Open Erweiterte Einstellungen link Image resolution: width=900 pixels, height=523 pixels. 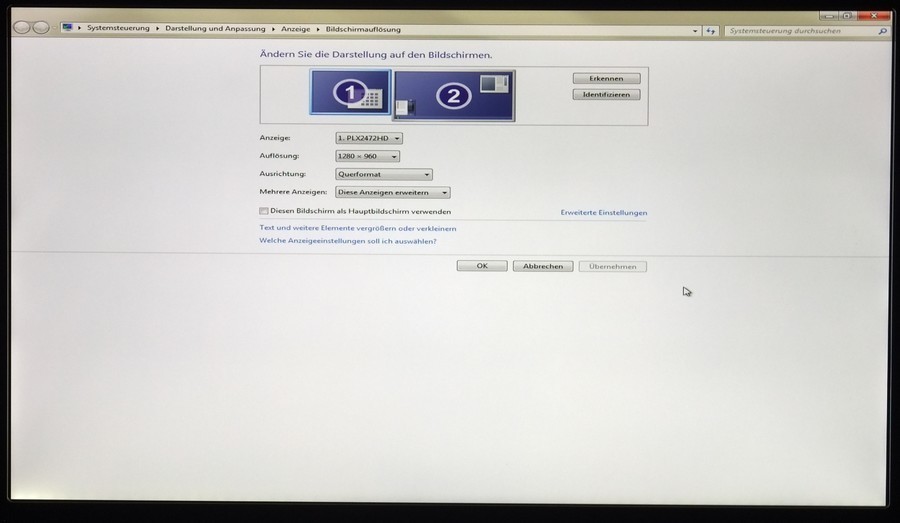click(x=604, y=212)
